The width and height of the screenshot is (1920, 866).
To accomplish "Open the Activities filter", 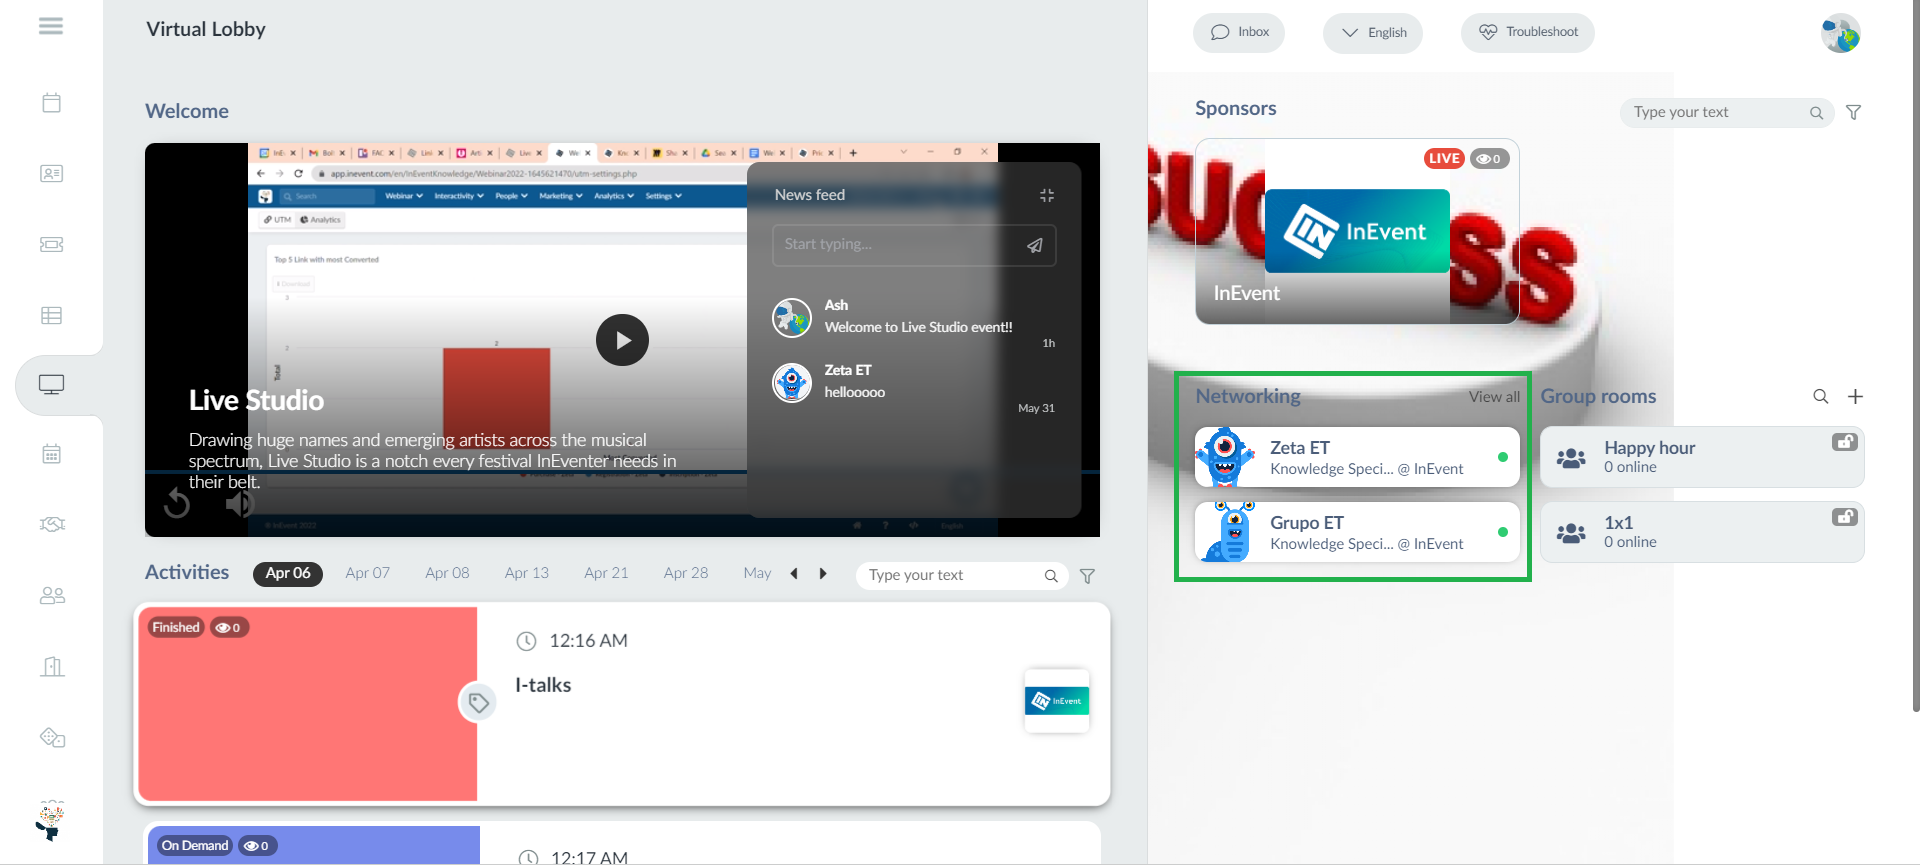I will coord(1087,576).
